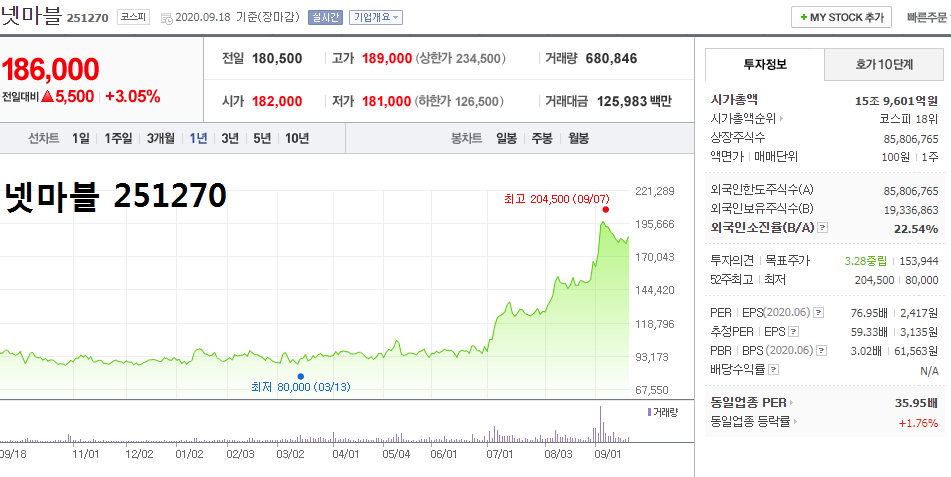Open the 기업개요 dropdown
This screenshot has width=951, height=477.
click(x=376, y=18)
